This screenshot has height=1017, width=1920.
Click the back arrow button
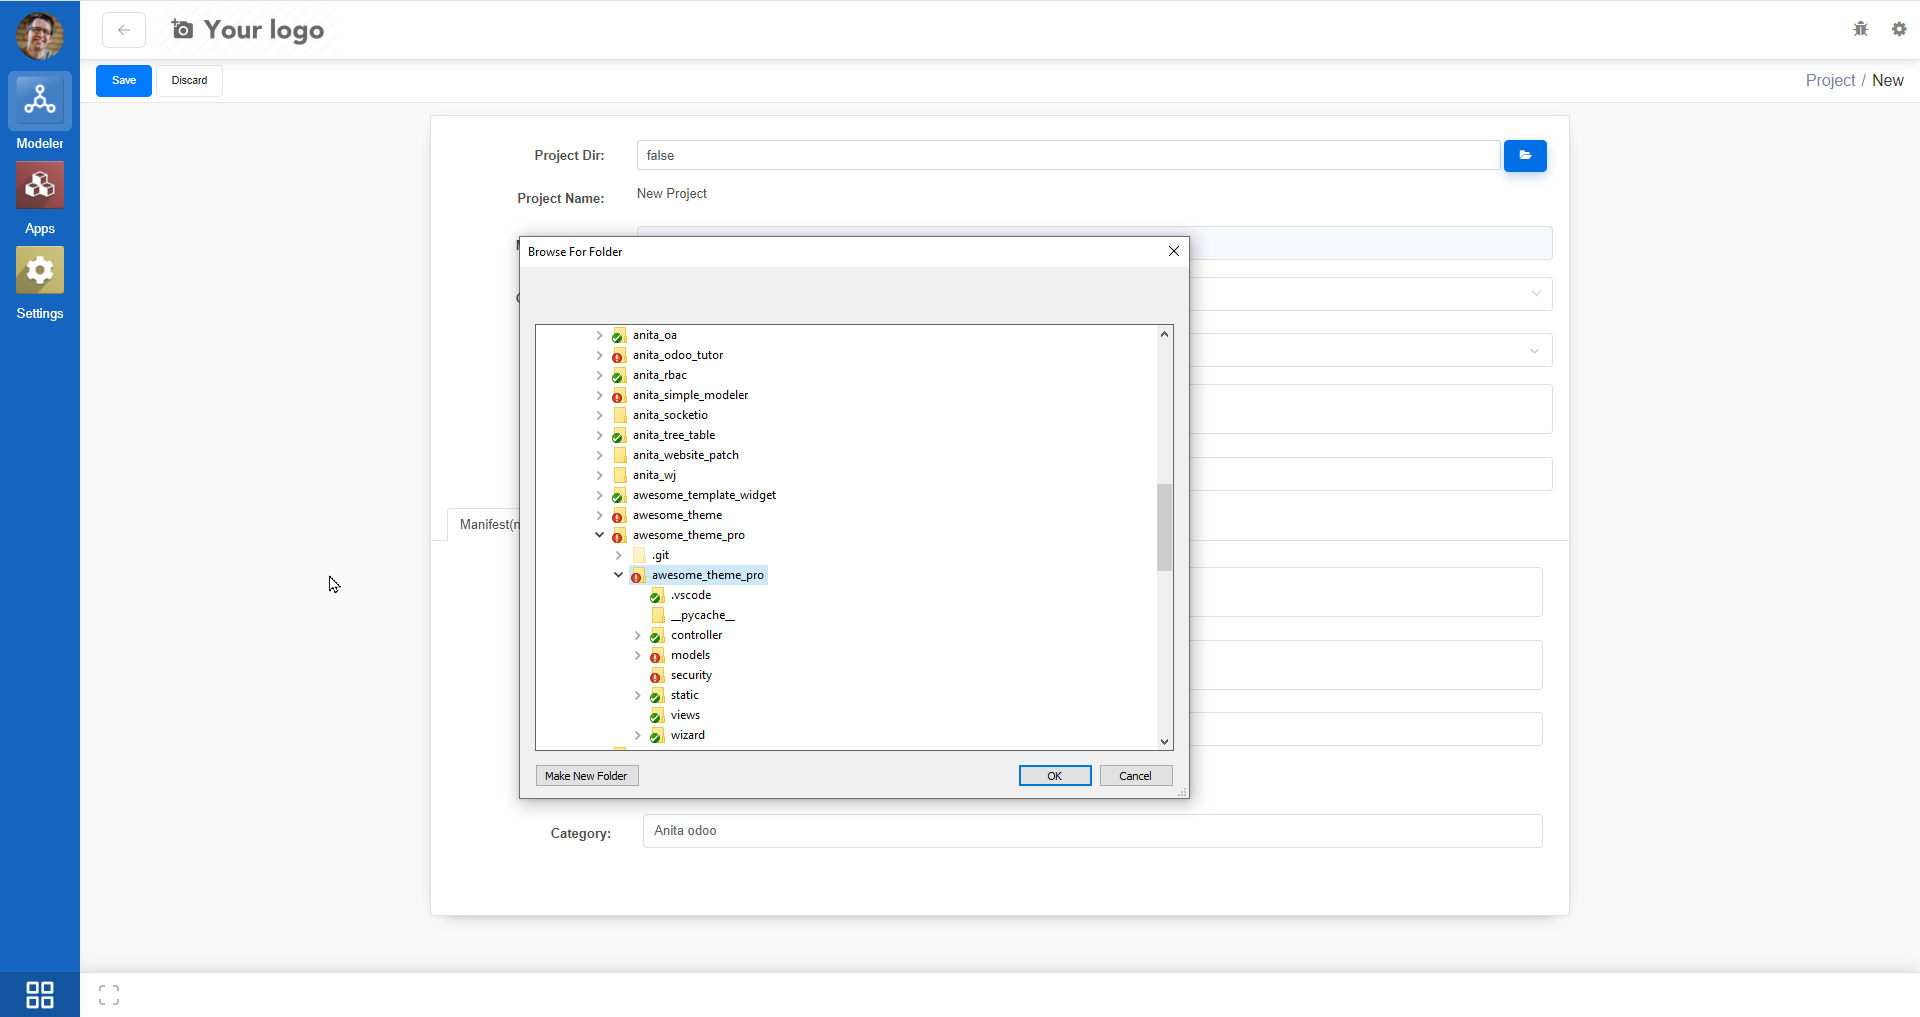click(124, 30)
